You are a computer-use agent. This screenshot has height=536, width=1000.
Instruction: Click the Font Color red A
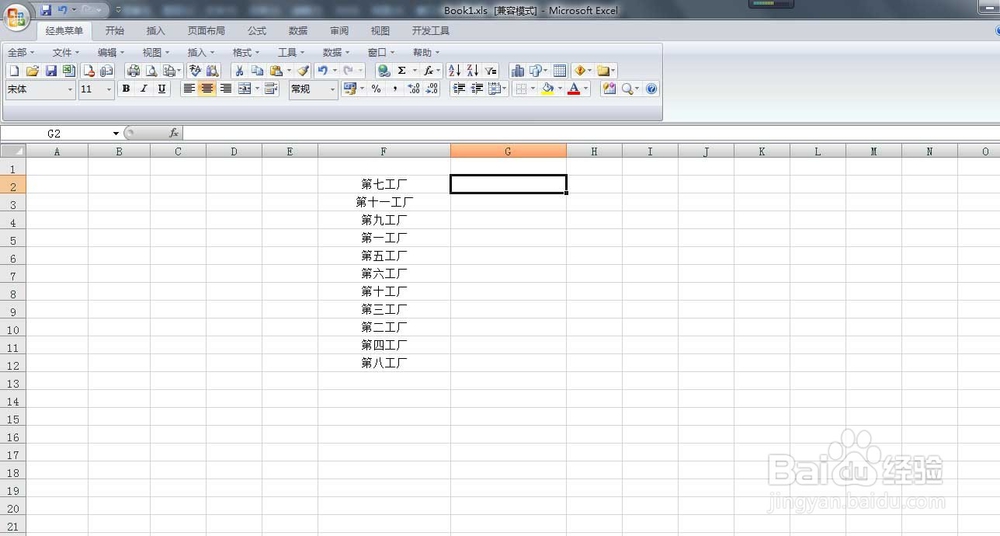tap(573, 89)
